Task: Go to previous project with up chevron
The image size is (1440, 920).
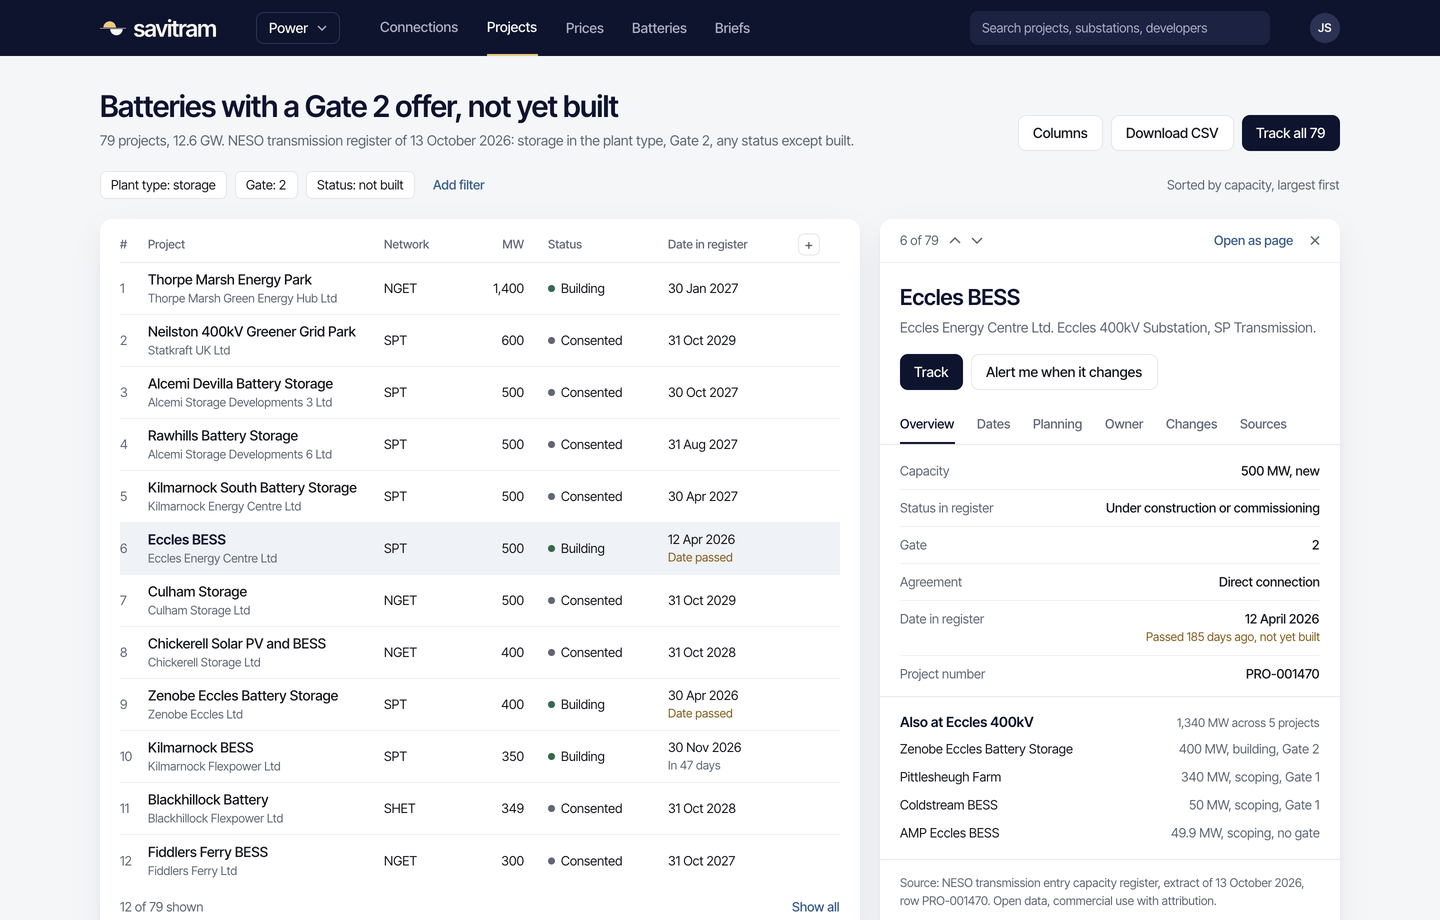Action: (955, 241)
